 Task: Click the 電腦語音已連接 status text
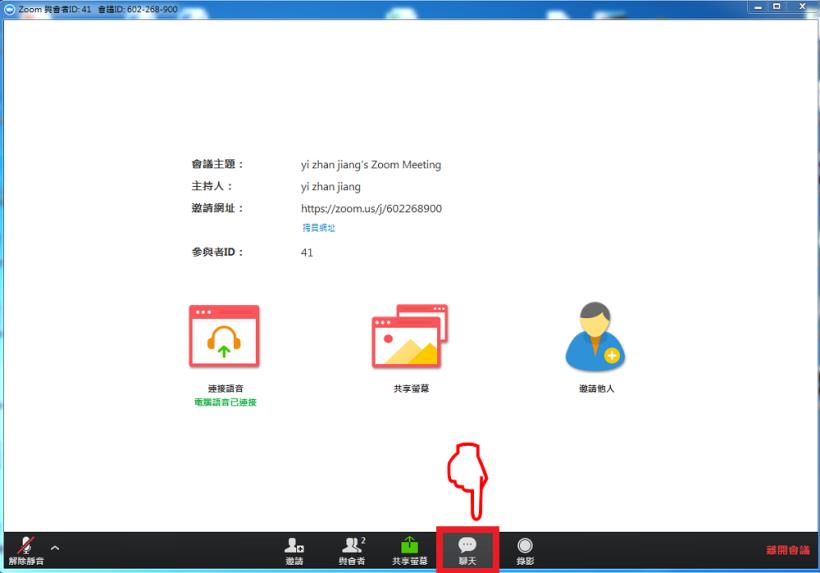pos(225,402)
